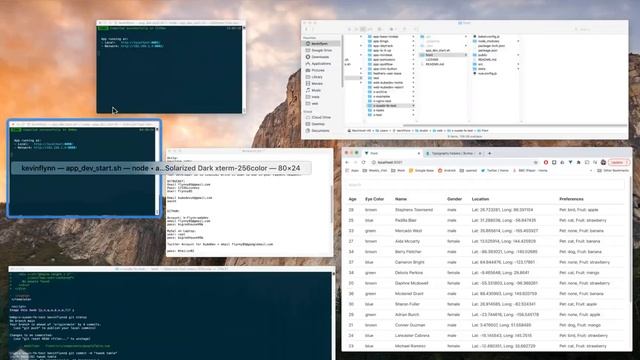Viewport: 640px width, 360px height.
Task: Click the browser back arrow
Action: pyautogui.click(x=347, y=162)
